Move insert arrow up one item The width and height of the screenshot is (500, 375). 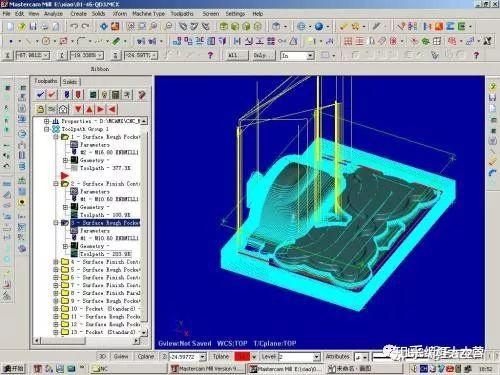click(x=89, y=109)
